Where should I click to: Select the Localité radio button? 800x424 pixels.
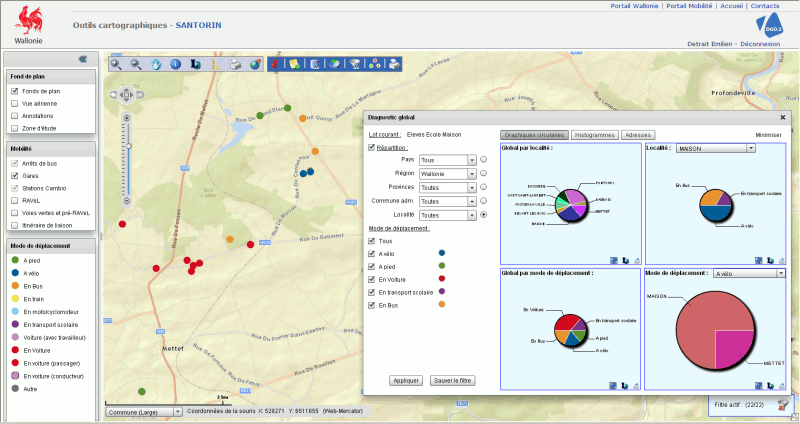pyautogui.click(x=483, y=215)
